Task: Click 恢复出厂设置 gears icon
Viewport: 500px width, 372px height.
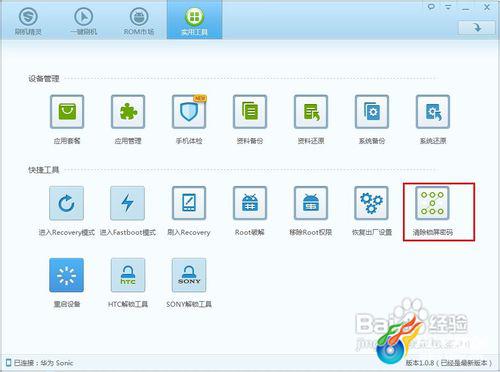Action: pos(372,203)
